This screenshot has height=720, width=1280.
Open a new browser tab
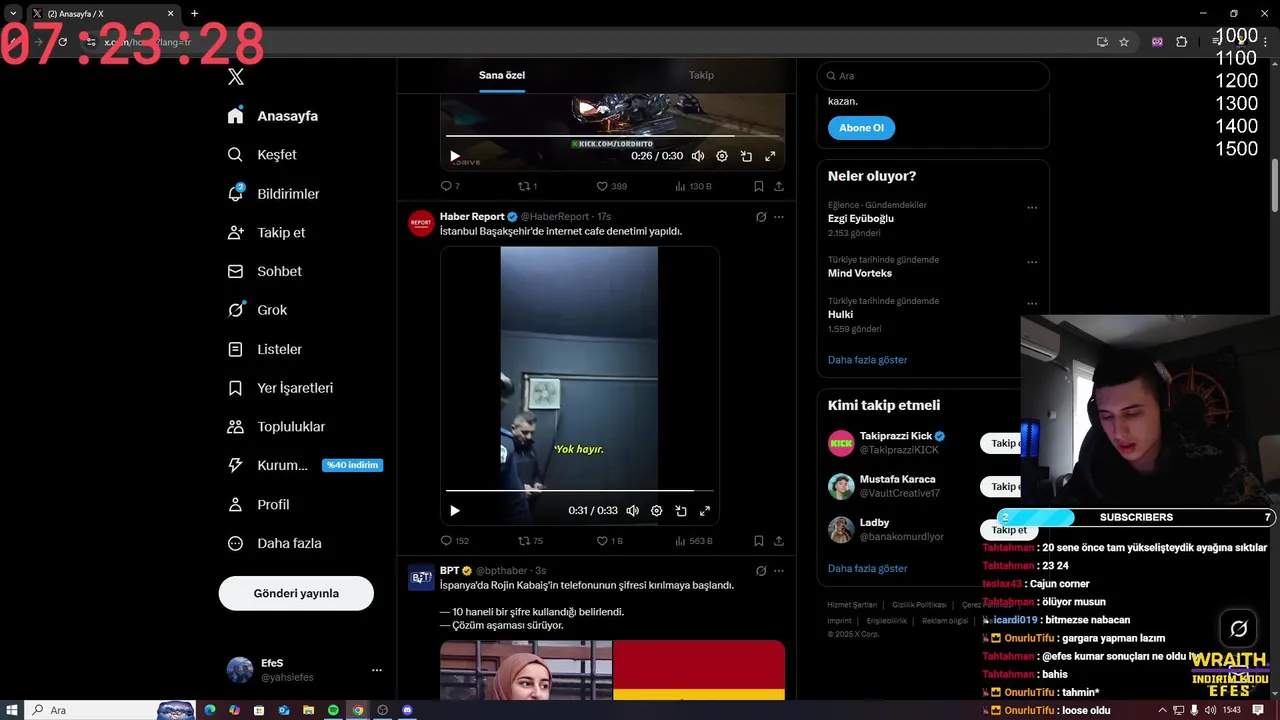tap(194, 14)
